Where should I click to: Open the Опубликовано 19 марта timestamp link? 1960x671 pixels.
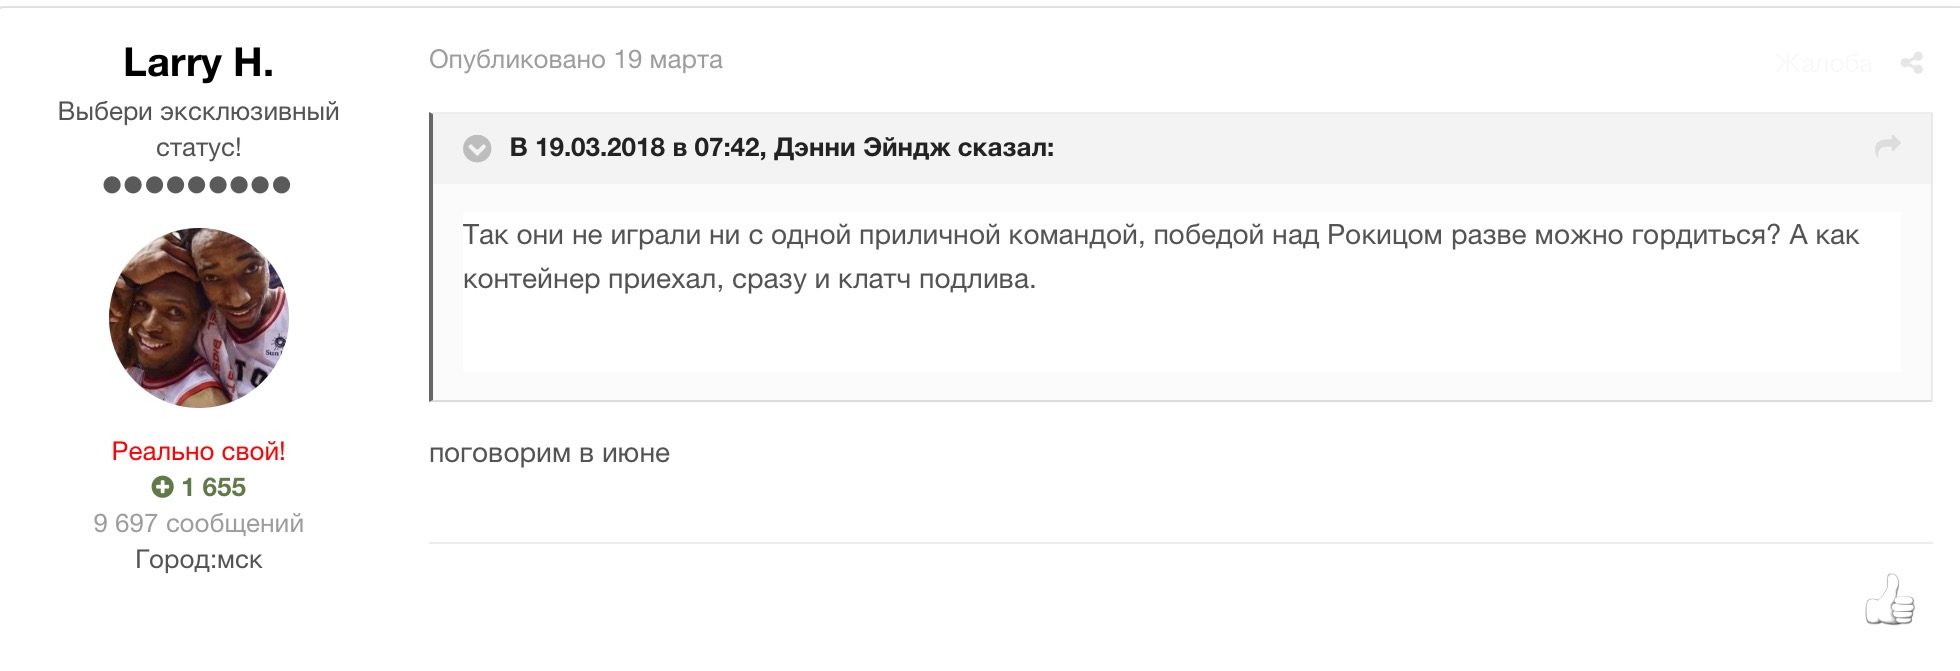575,60
